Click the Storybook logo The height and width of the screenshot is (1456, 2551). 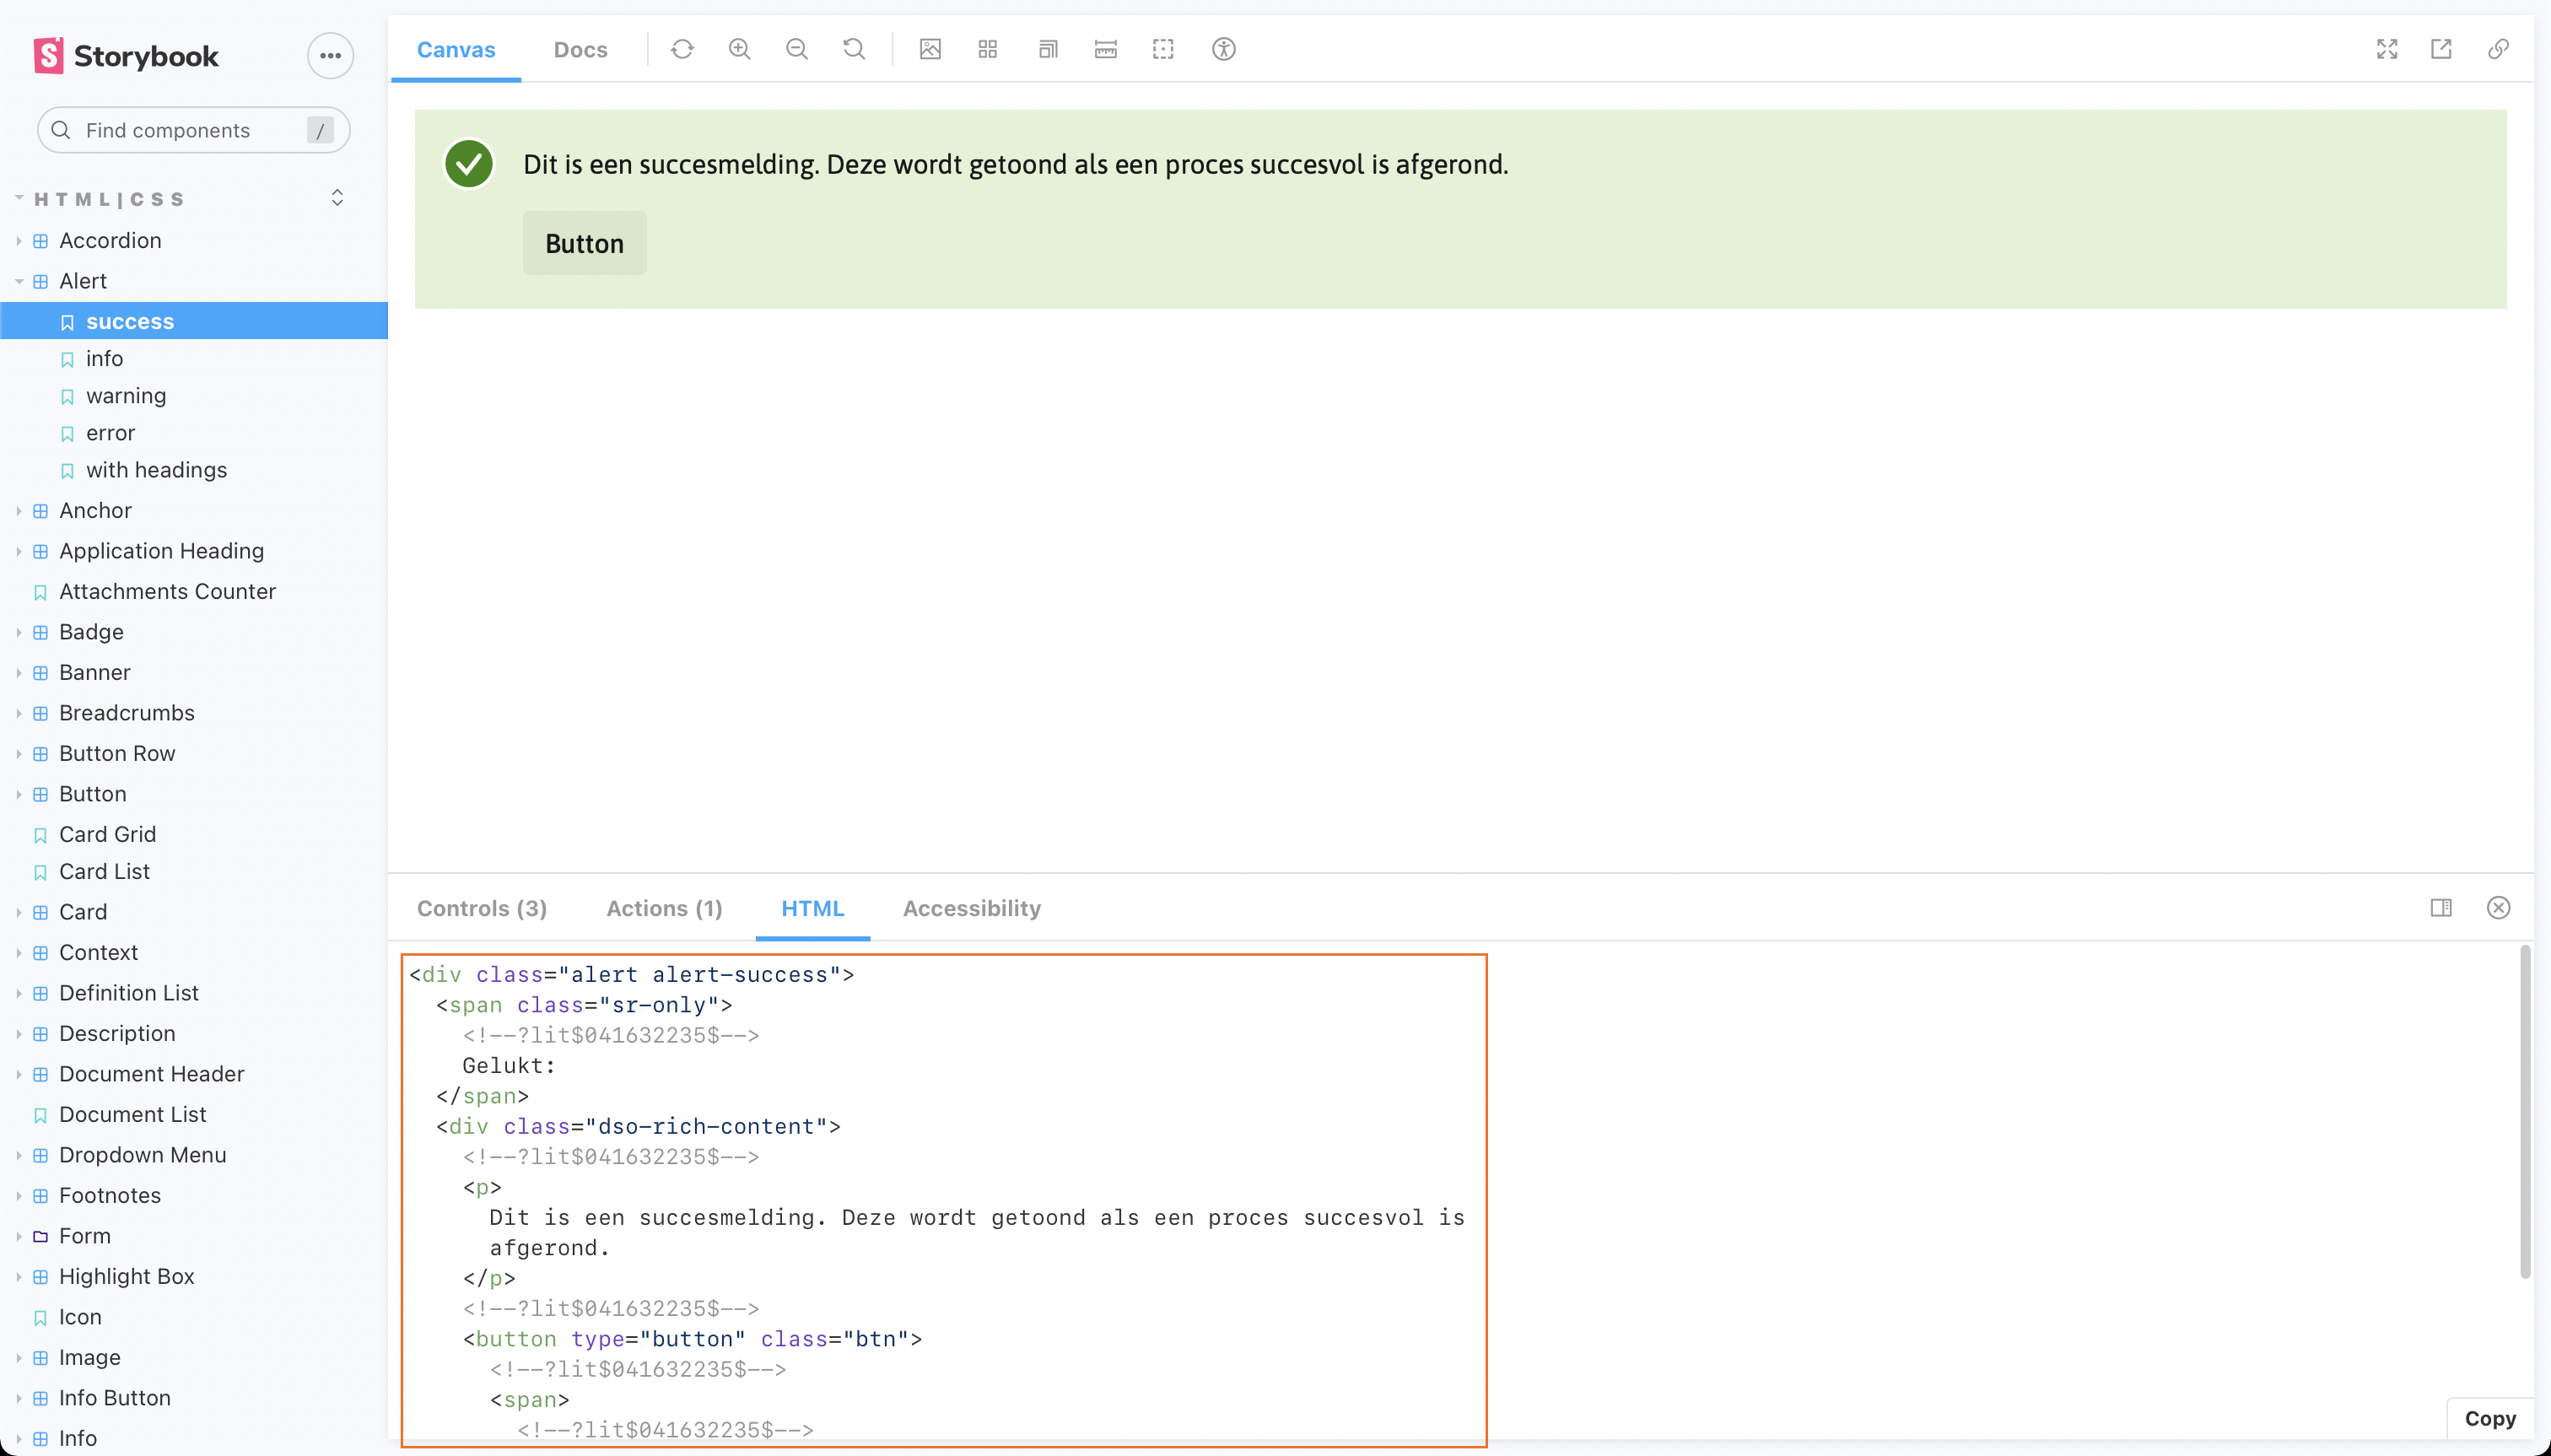click(126, 56)
